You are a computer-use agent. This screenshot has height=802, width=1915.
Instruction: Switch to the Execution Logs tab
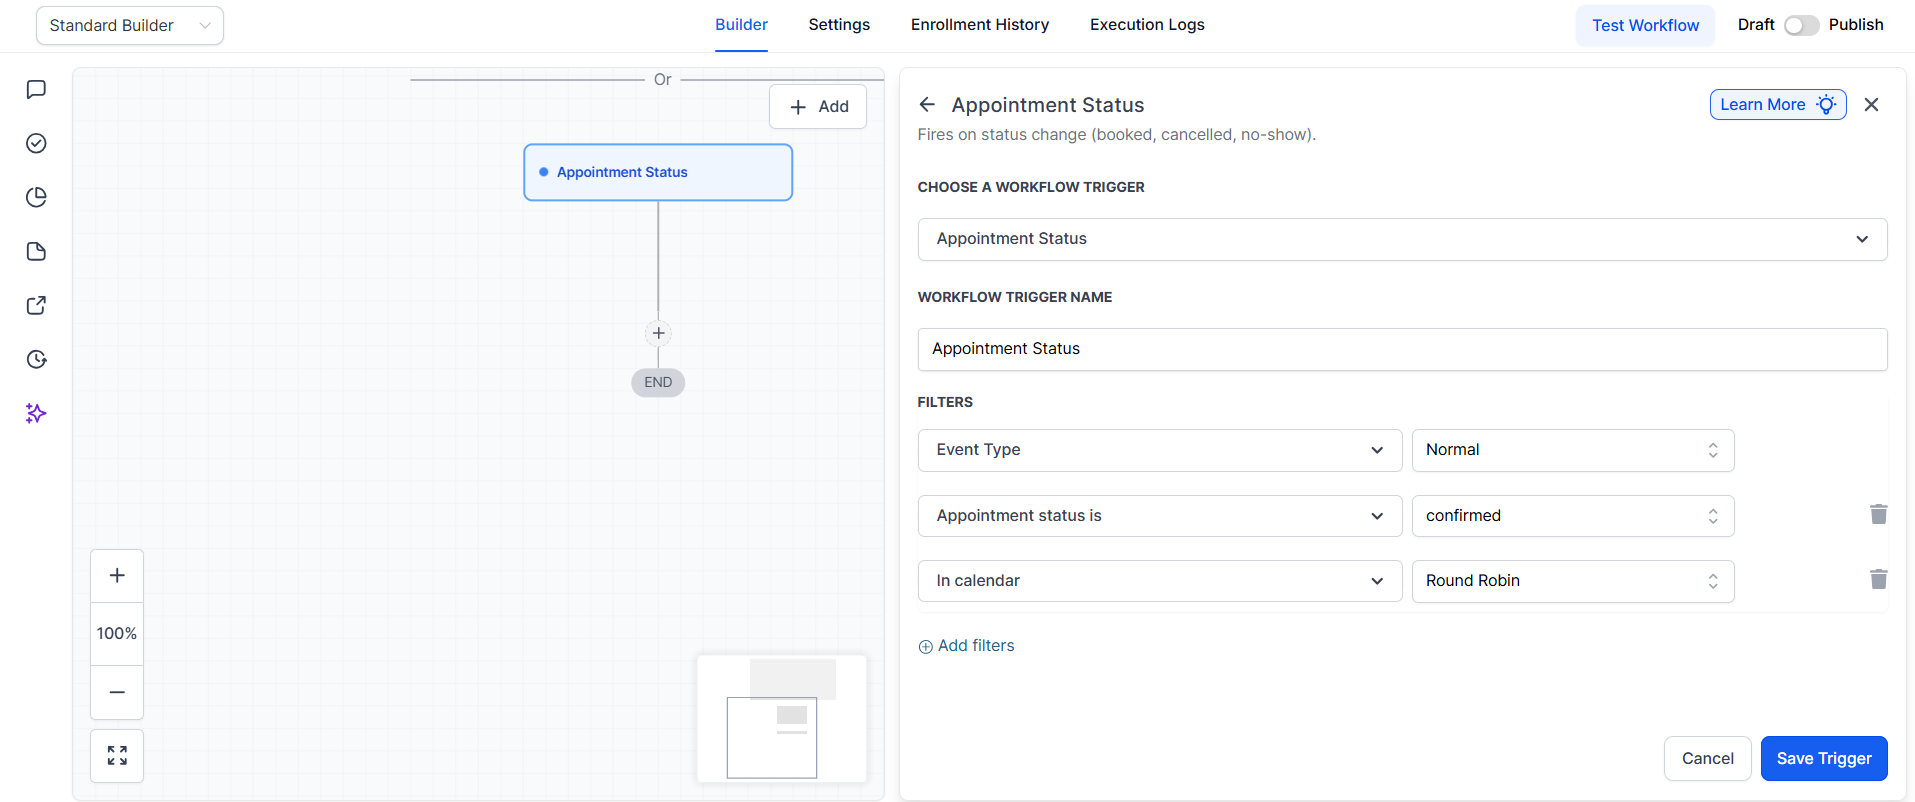pyautogui.click(x=1147, y=25)
